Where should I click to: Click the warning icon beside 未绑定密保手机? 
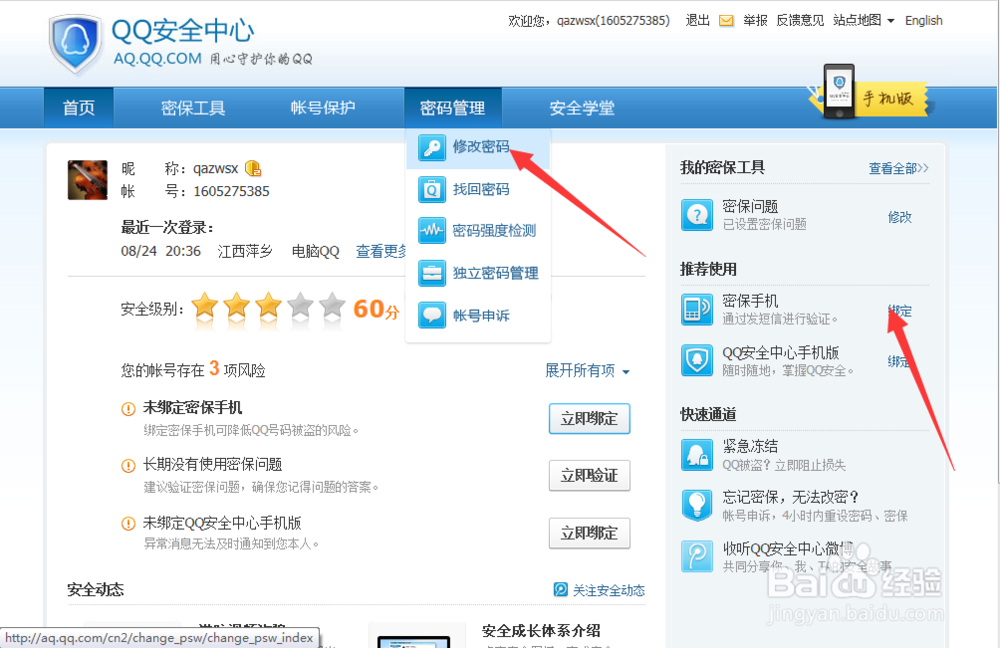pos(128,409)
